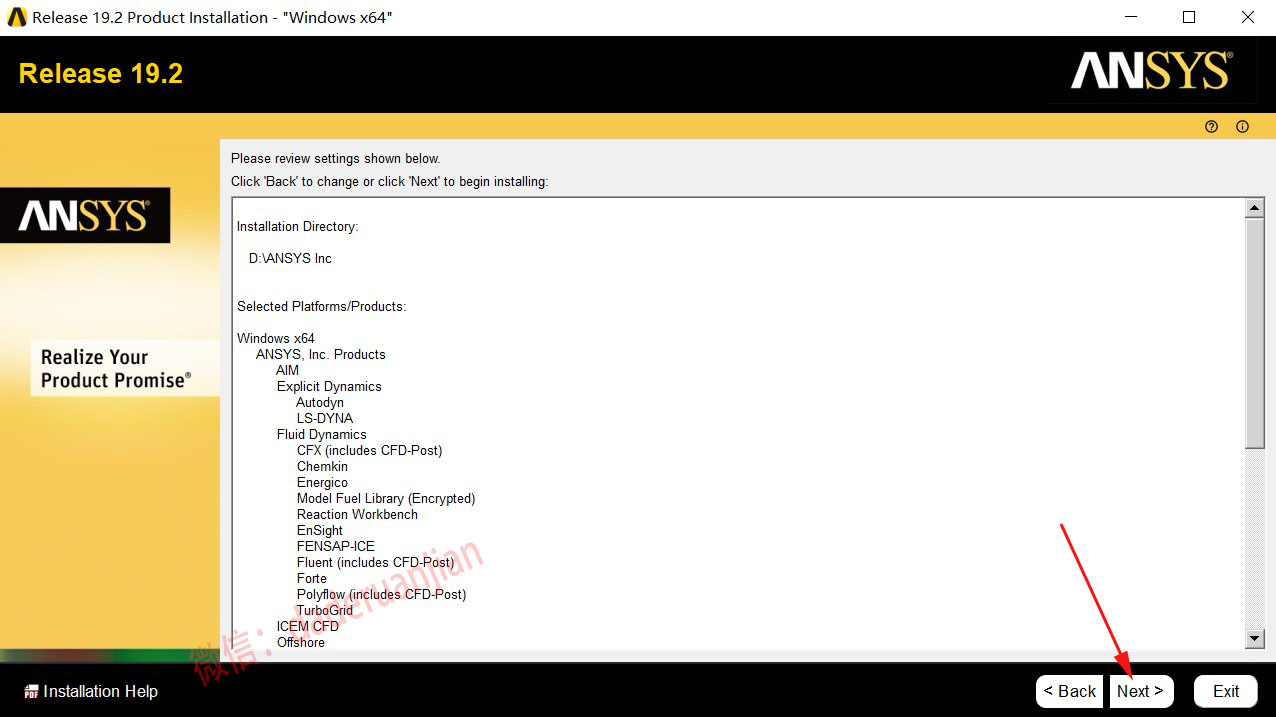Click the 'Installation Directory:' heading

click(297, 227)
